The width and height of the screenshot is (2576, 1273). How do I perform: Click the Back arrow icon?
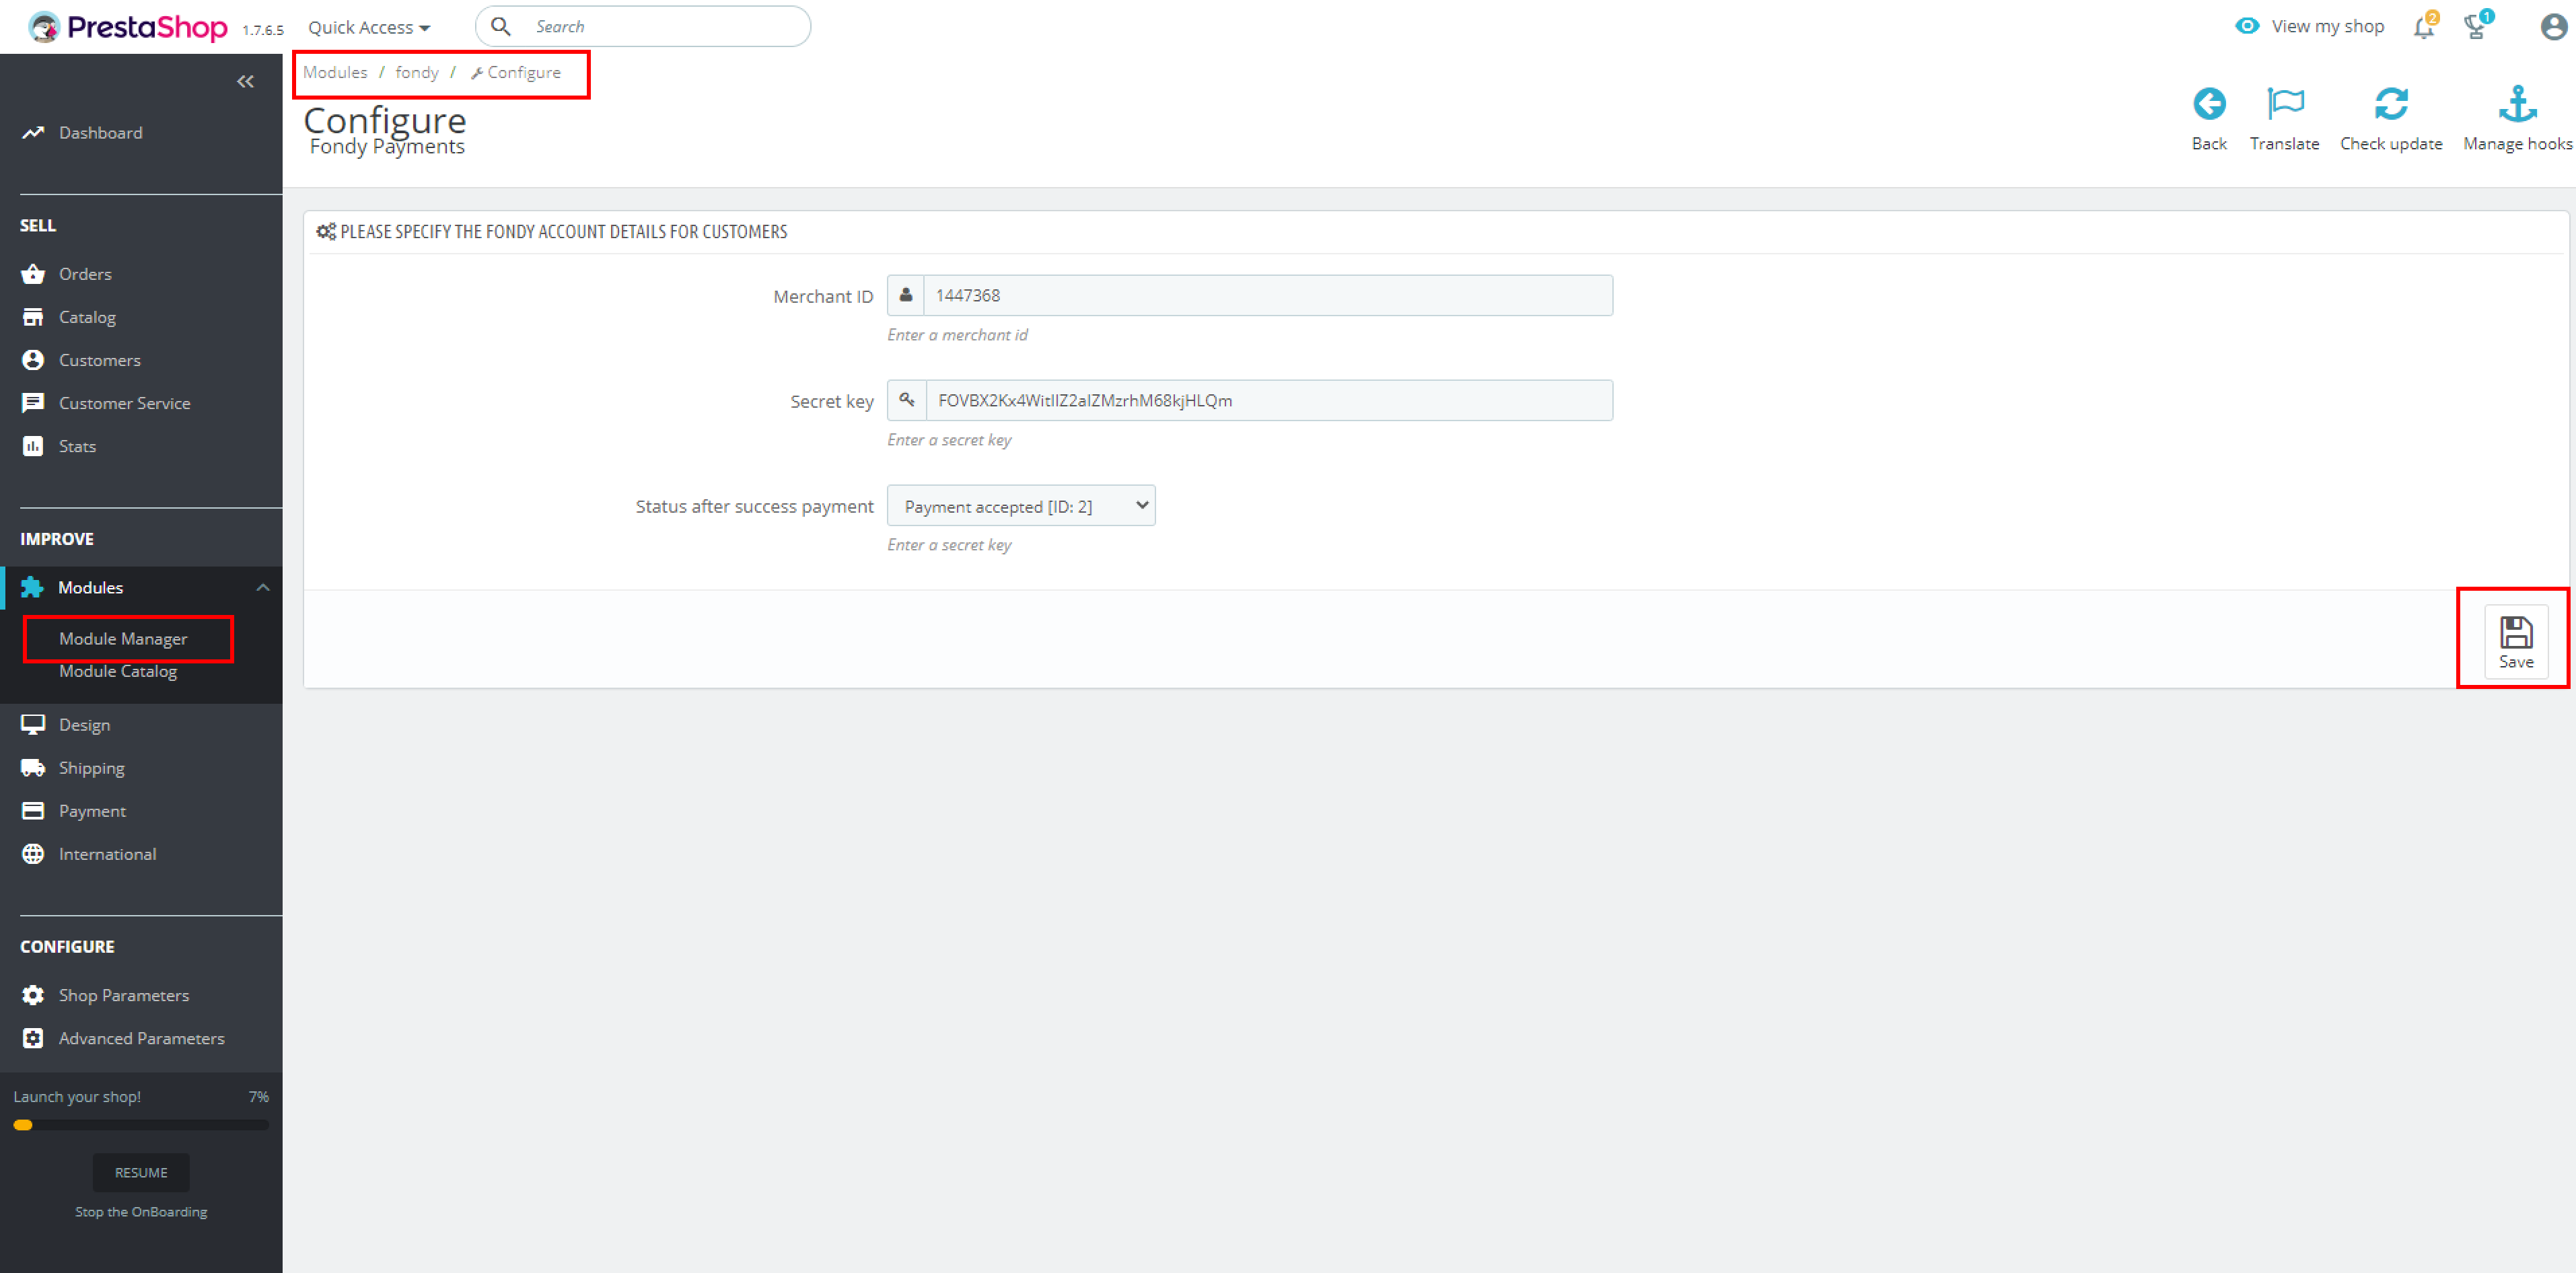pos(2209,104)
